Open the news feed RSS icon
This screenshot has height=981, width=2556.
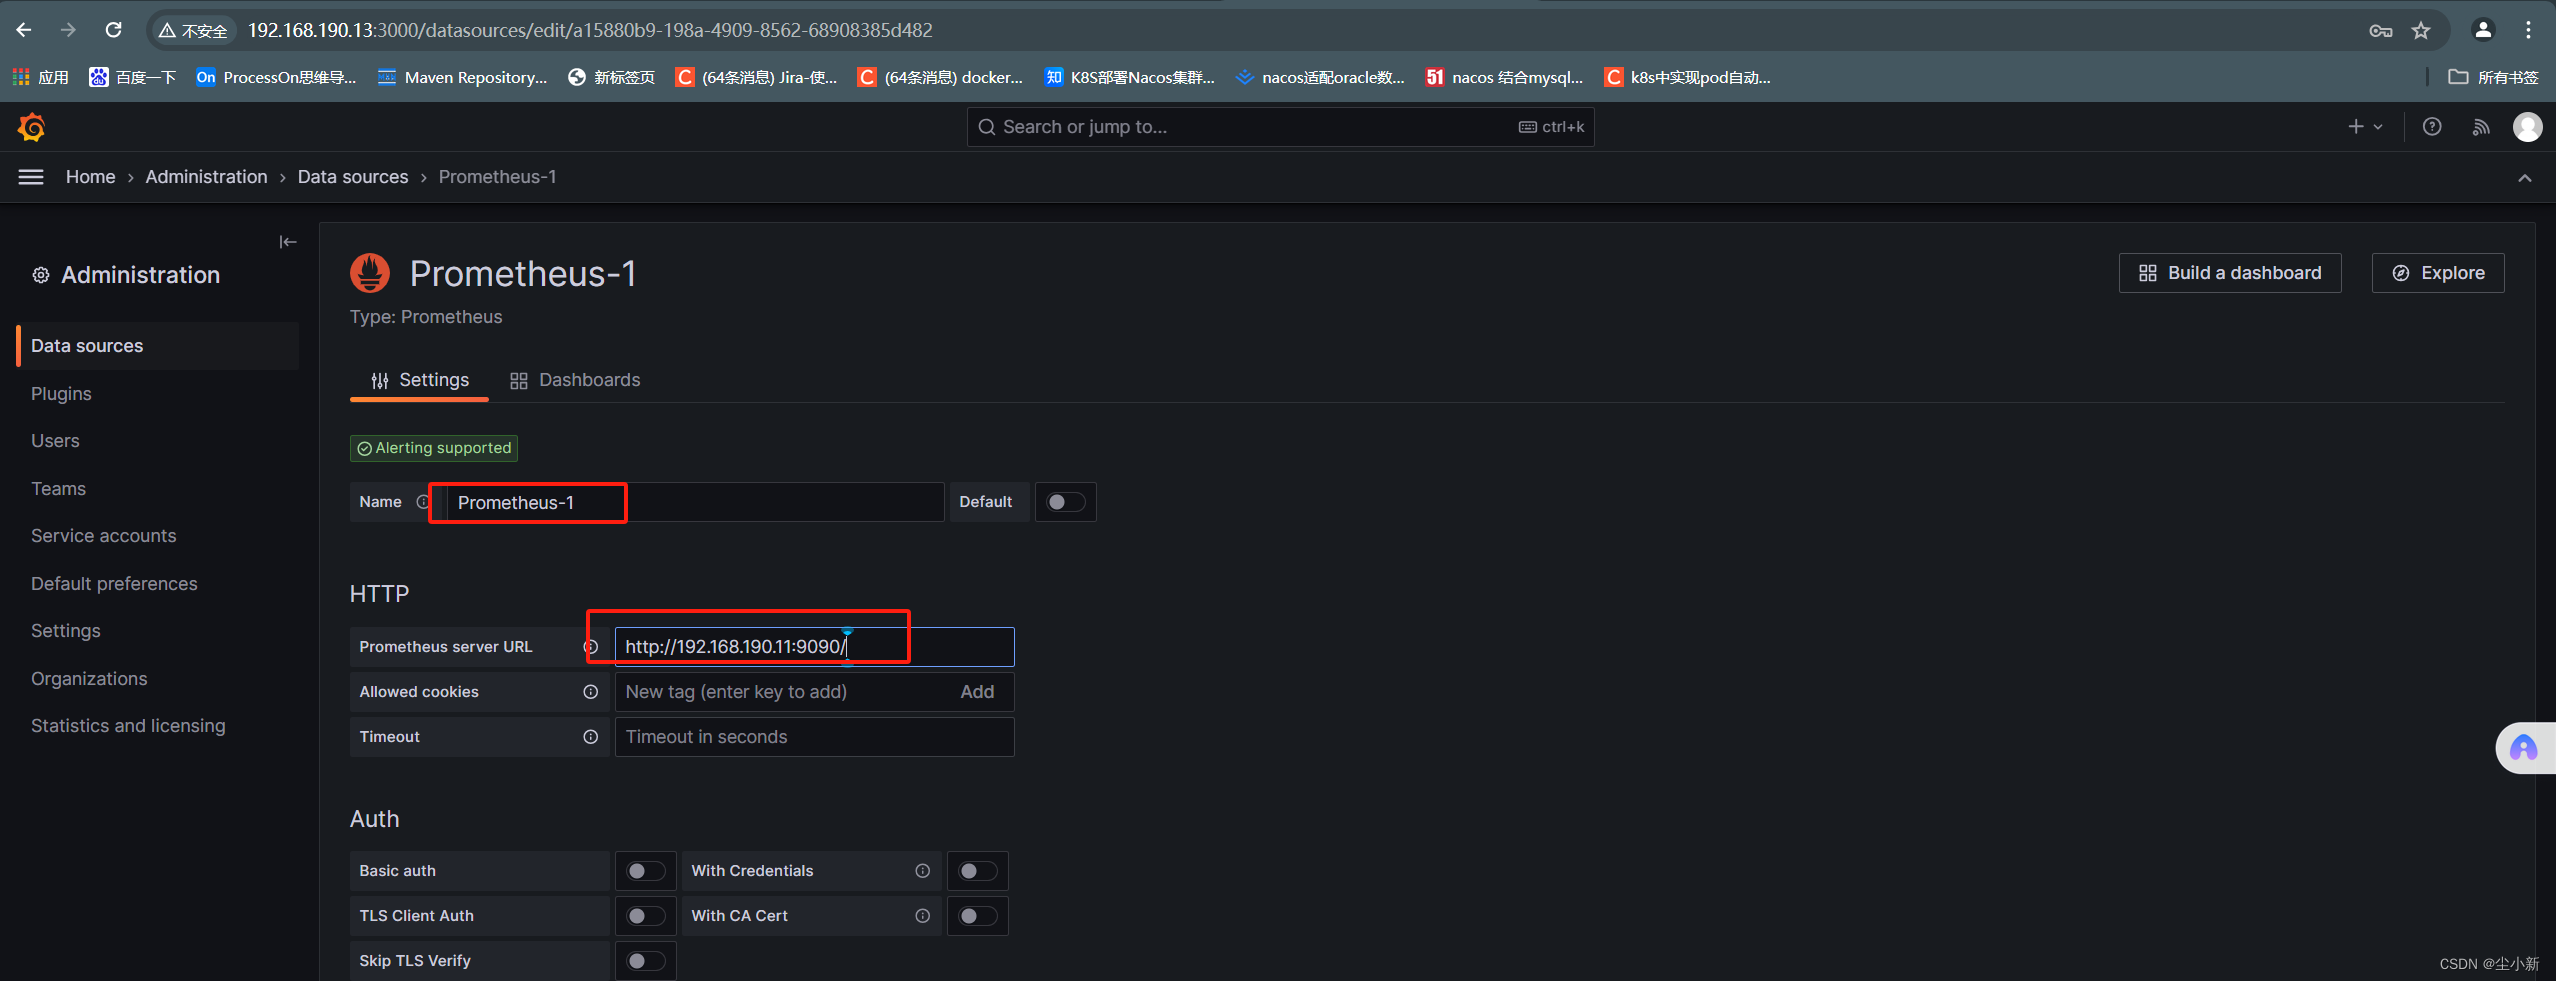pyautogui.click(x=2481, y=127)
